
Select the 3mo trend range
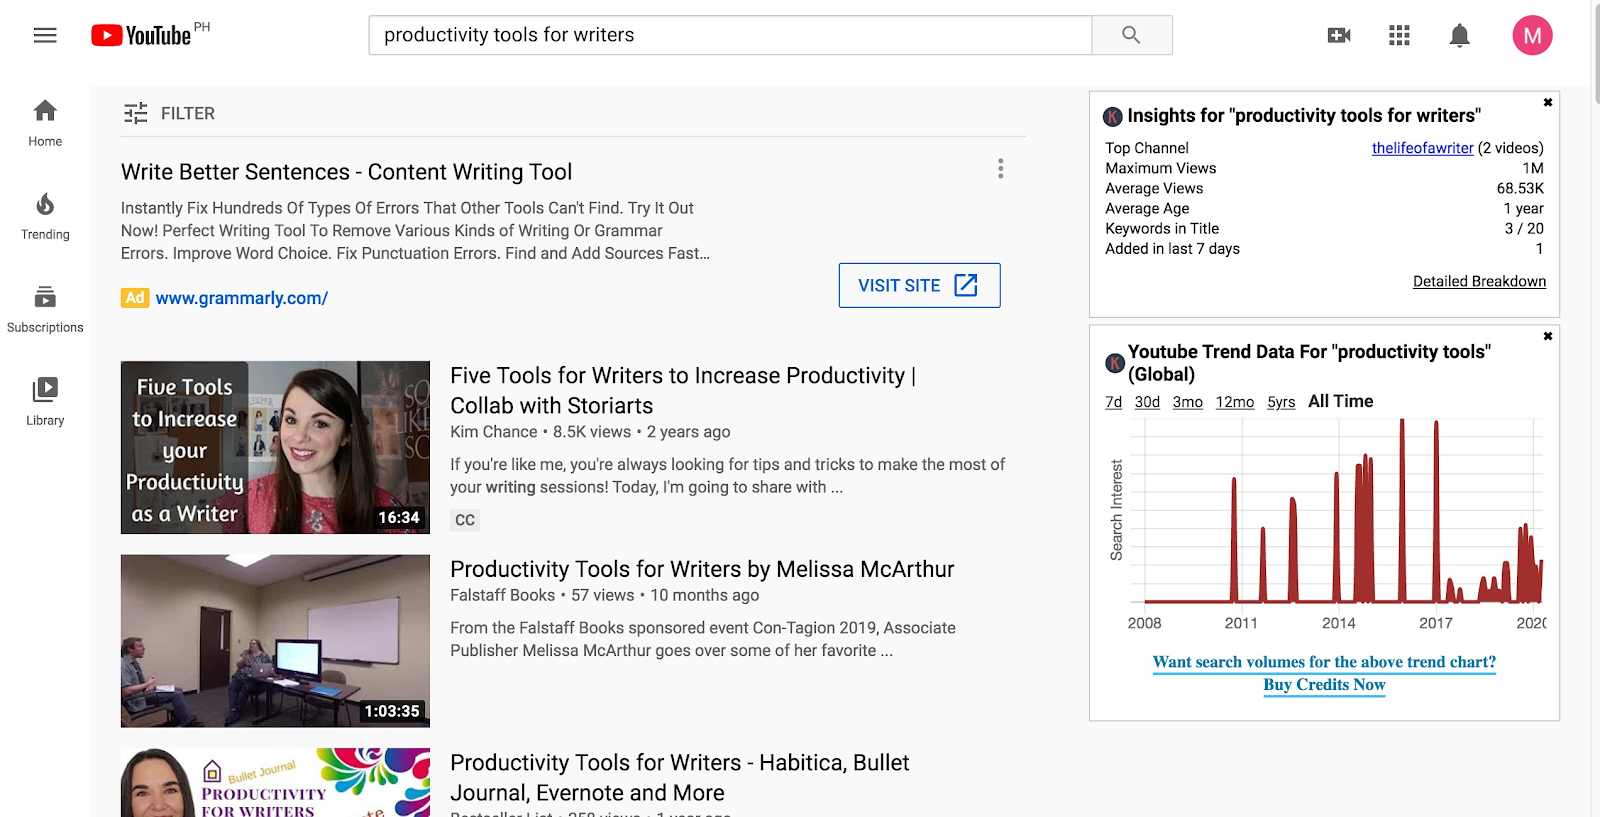coord(1188,402)
